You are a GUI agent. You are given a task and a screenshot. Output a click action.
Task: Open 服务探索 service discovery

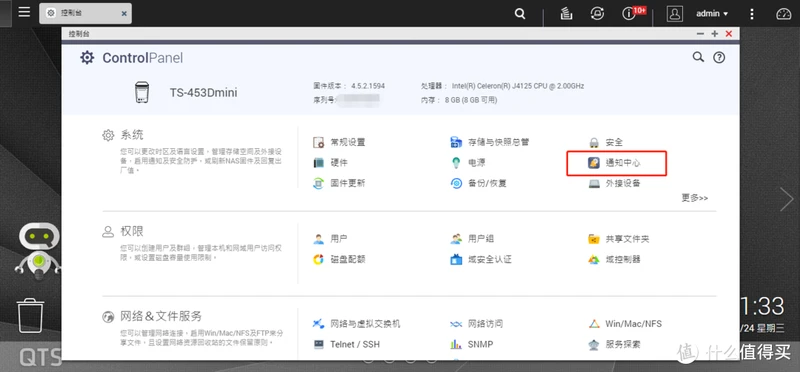(614, 344)
